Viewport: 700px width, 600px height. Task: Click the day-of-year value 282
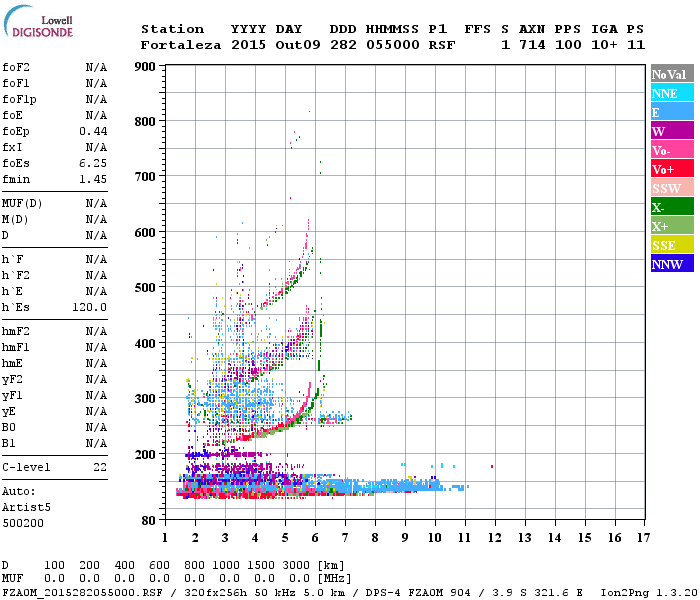(343, 45)
